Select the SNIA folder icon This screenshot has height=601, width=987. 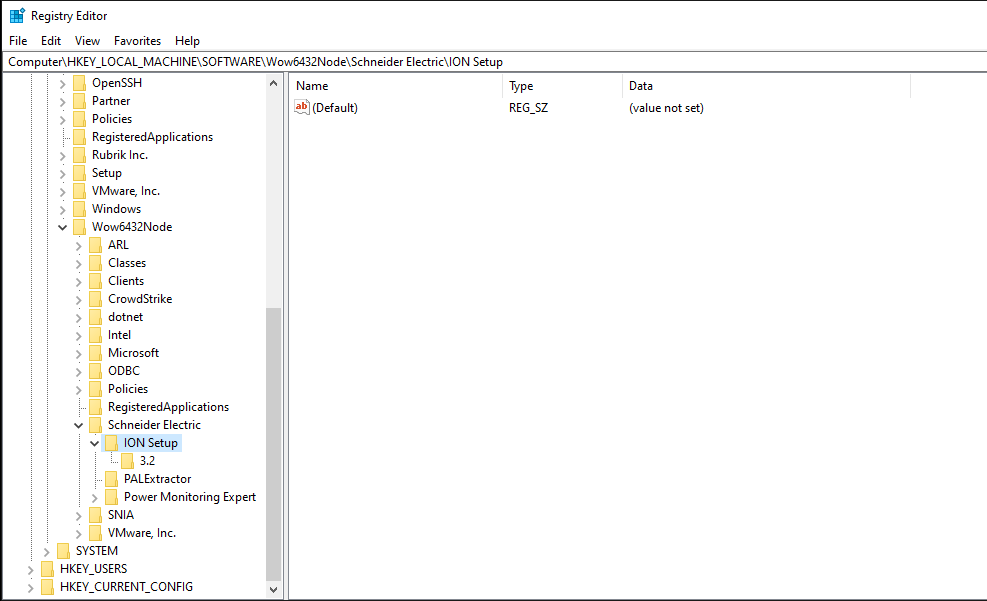[x=96, y=515]
